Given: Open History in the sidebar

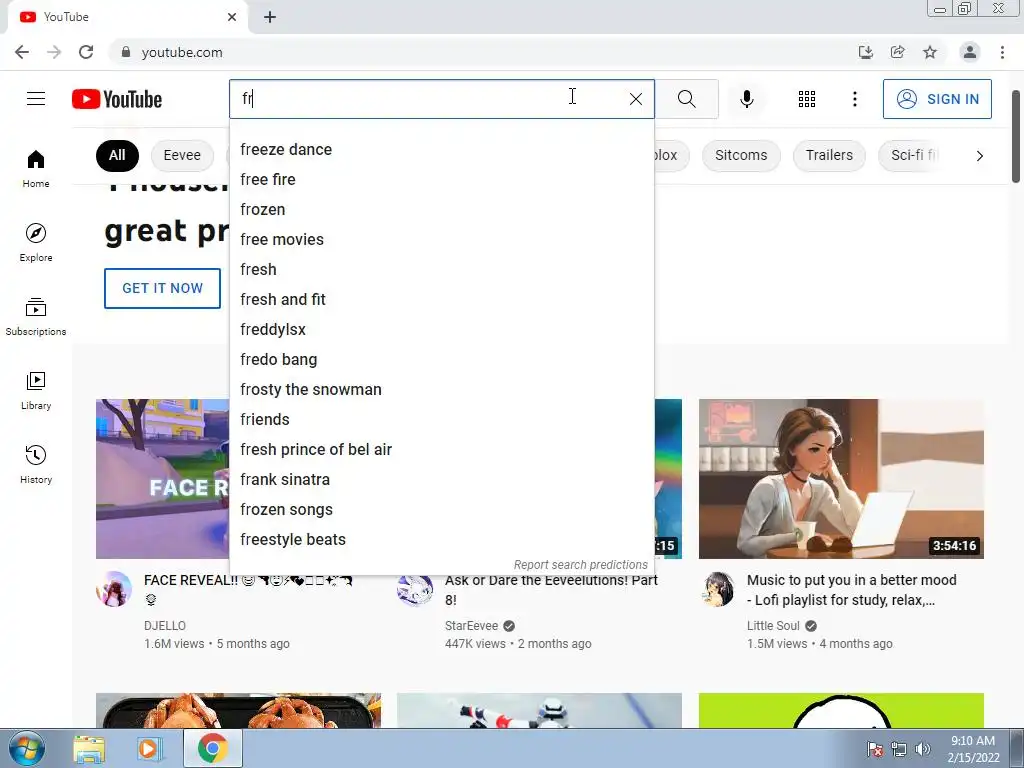Looking at the screenshot, I should [36, 464].
